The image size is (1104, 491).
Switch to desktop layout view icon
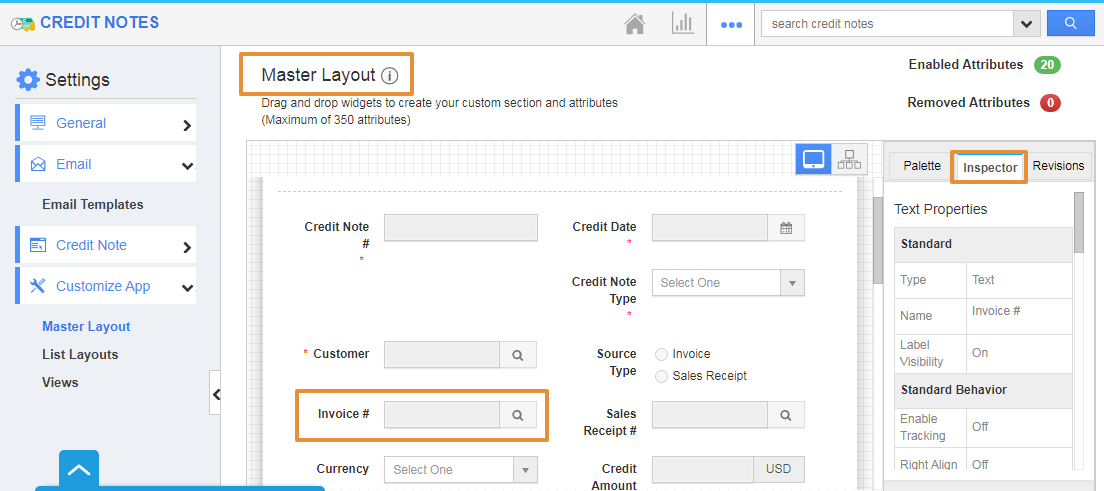(813, 159)
